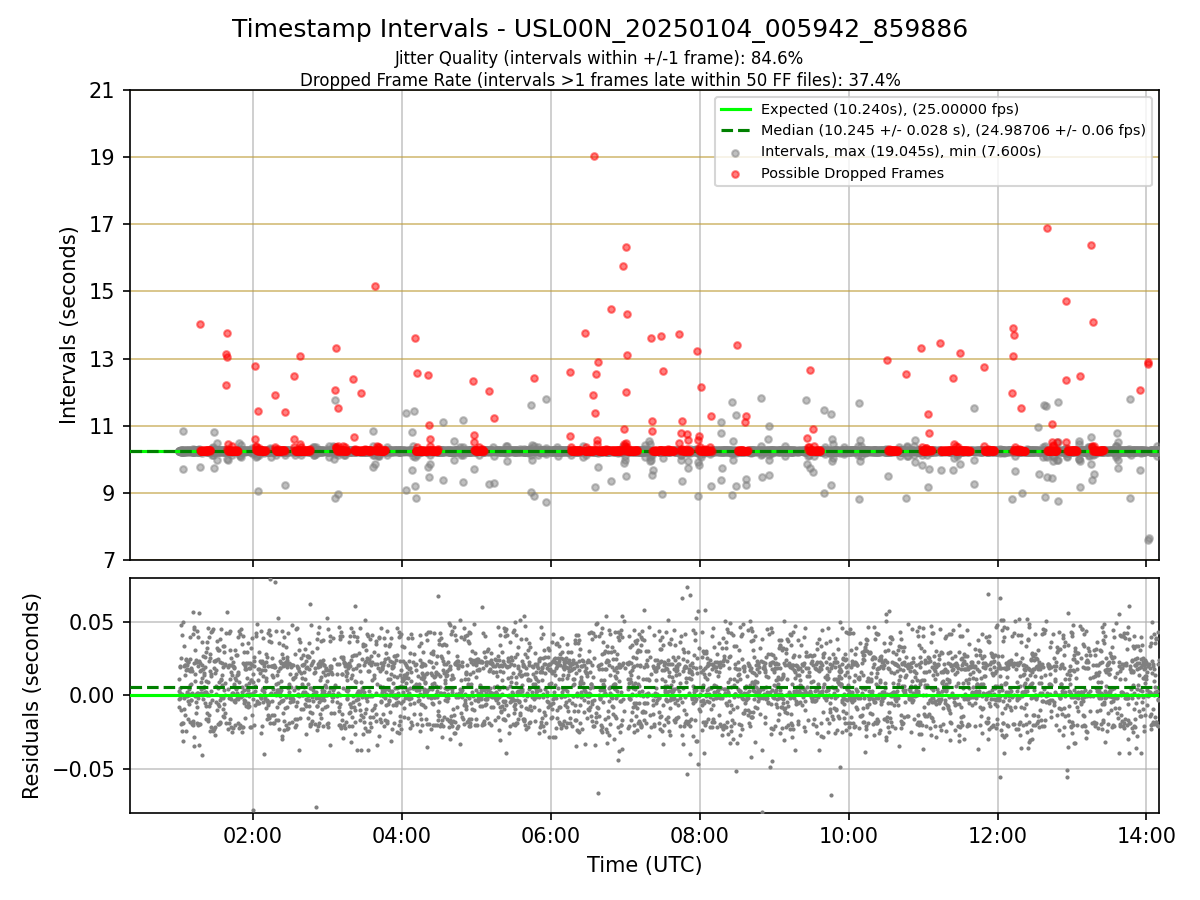This screenshot has width=1200, height=900.
Task: Click the highest red outlier near 19 seconds
Action: [x=594, y=156]
